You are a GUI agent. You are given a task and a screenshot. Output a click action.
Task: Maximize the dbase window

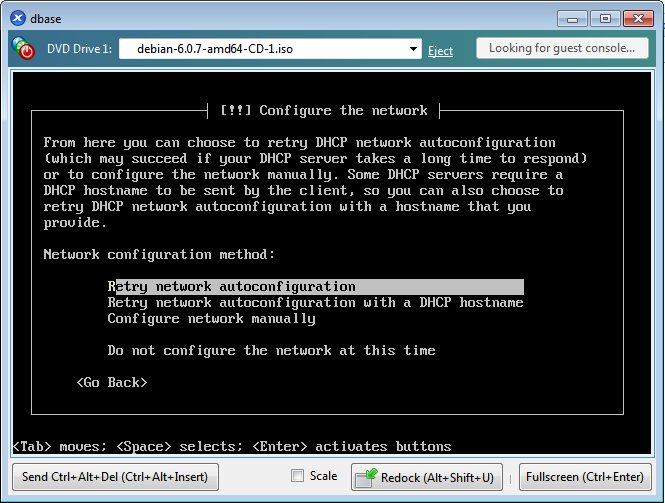605,19
